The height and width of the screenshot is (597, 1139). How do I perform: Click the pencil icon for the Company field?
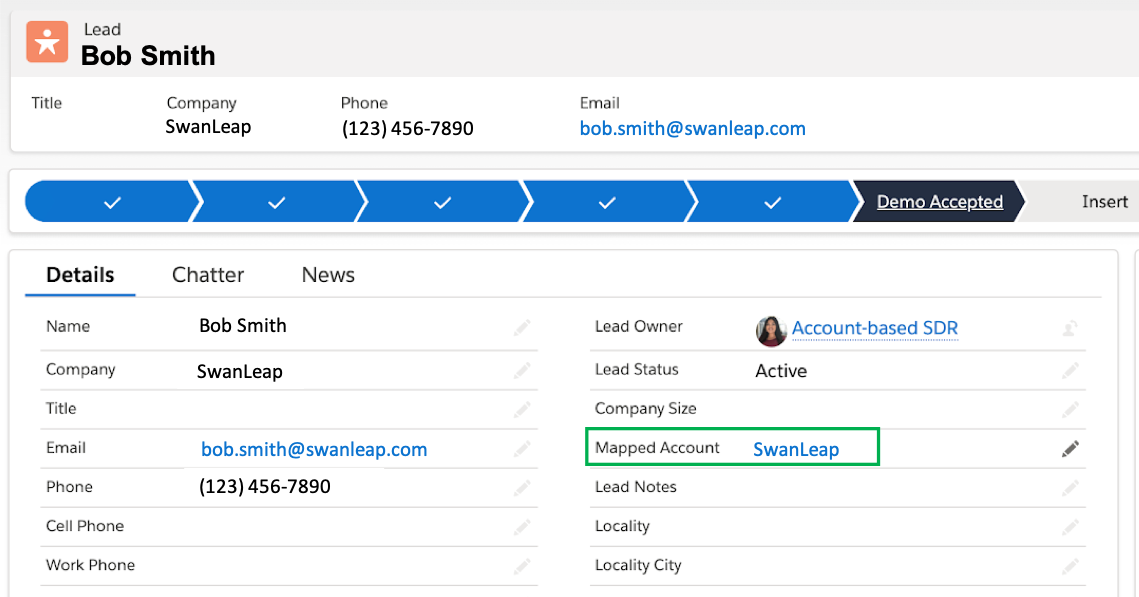click(522, 371)
